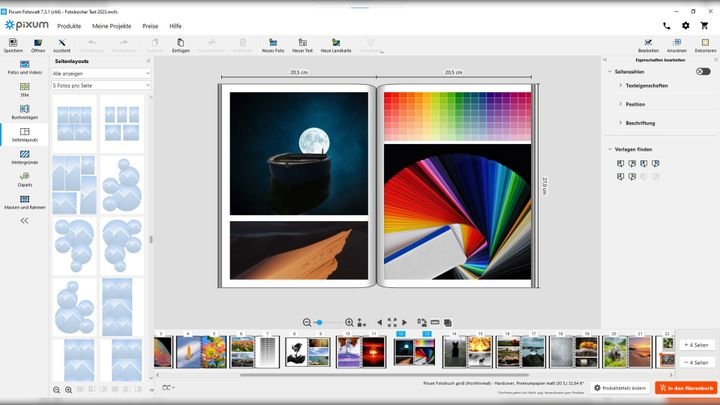Click the zoom slider handle
The width and height of the screenshot is (720, 405).
(x=318, y=322)
